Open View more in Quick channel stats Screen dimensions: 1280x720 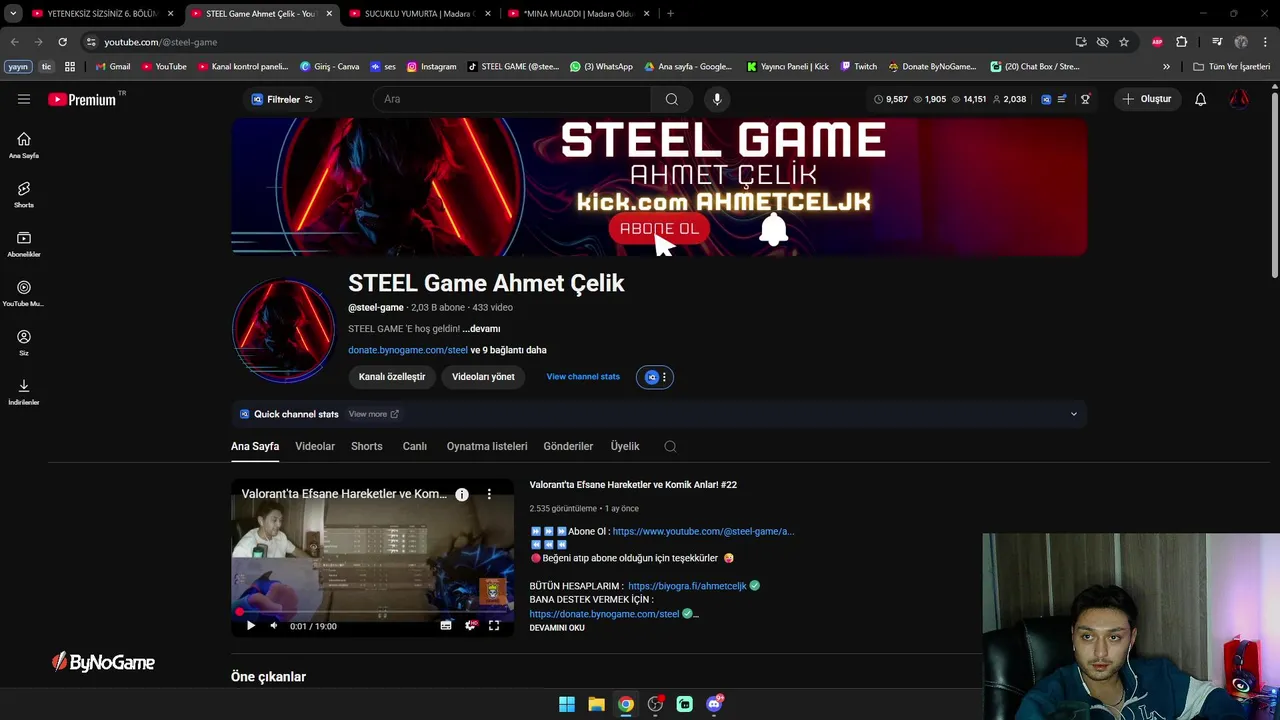coord(373,414)
